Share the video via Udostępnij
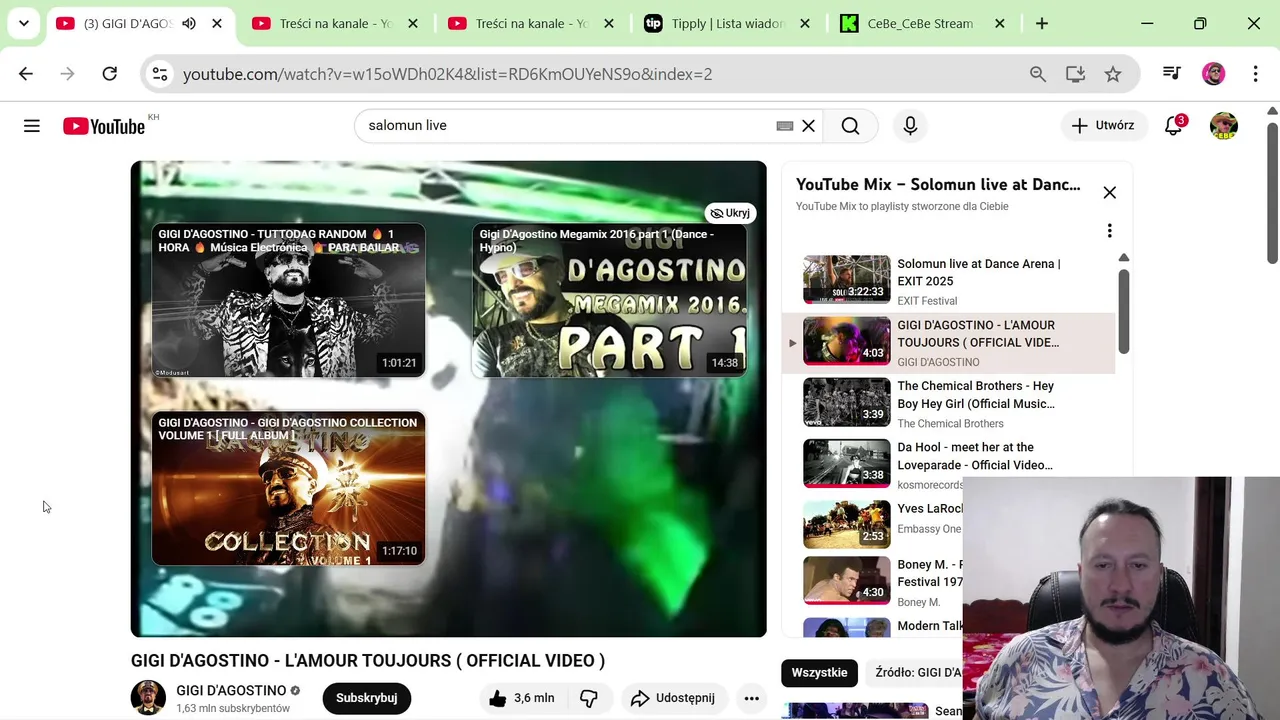The height and width of the screenshot is (720, 1280). [x=672, y=698]
